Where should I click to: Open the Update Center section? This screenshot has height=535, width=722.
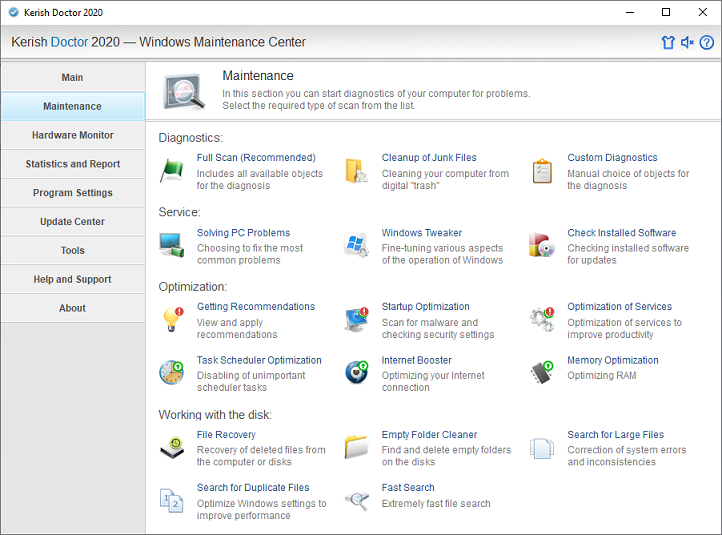(72, 222)
